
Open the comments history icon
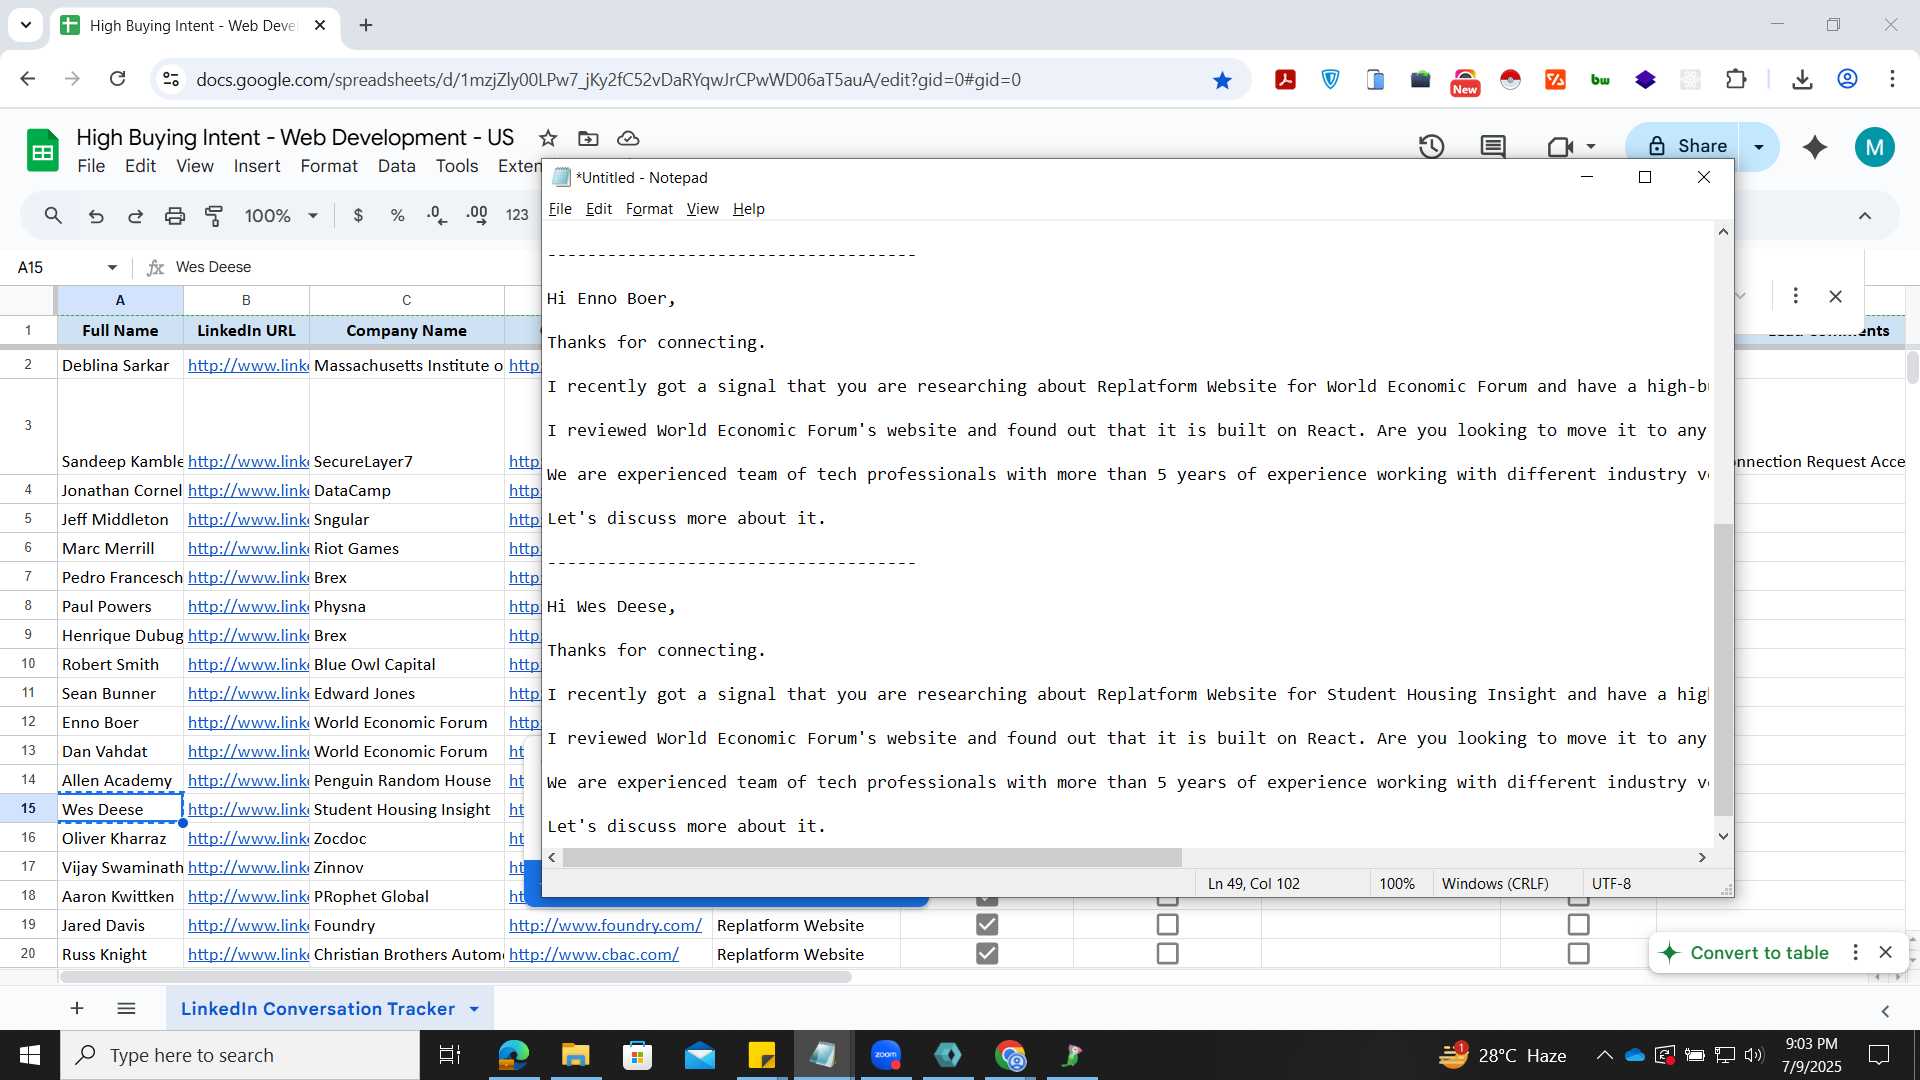[1493, 147]
